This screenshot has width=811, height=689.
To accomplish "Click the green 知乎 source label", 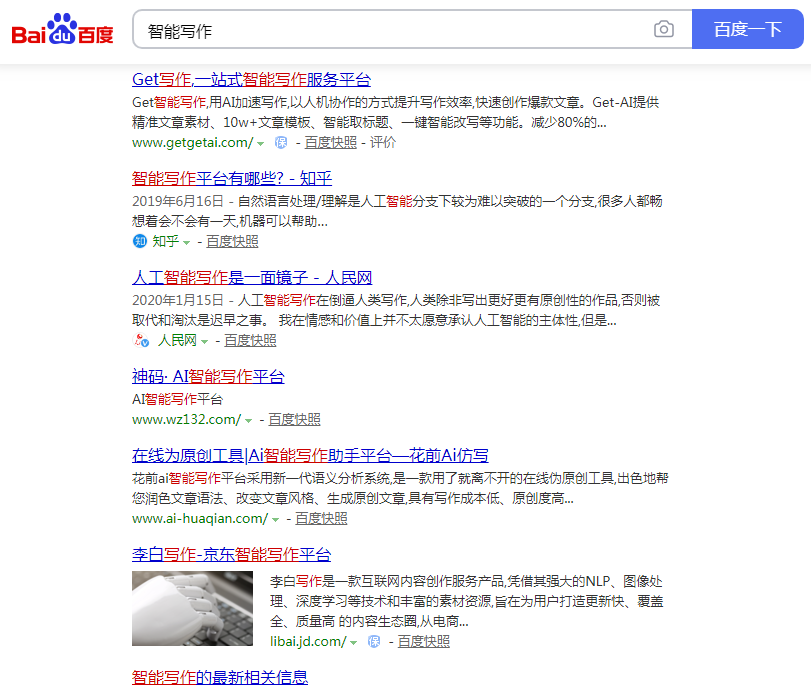I will click(166, 241).
